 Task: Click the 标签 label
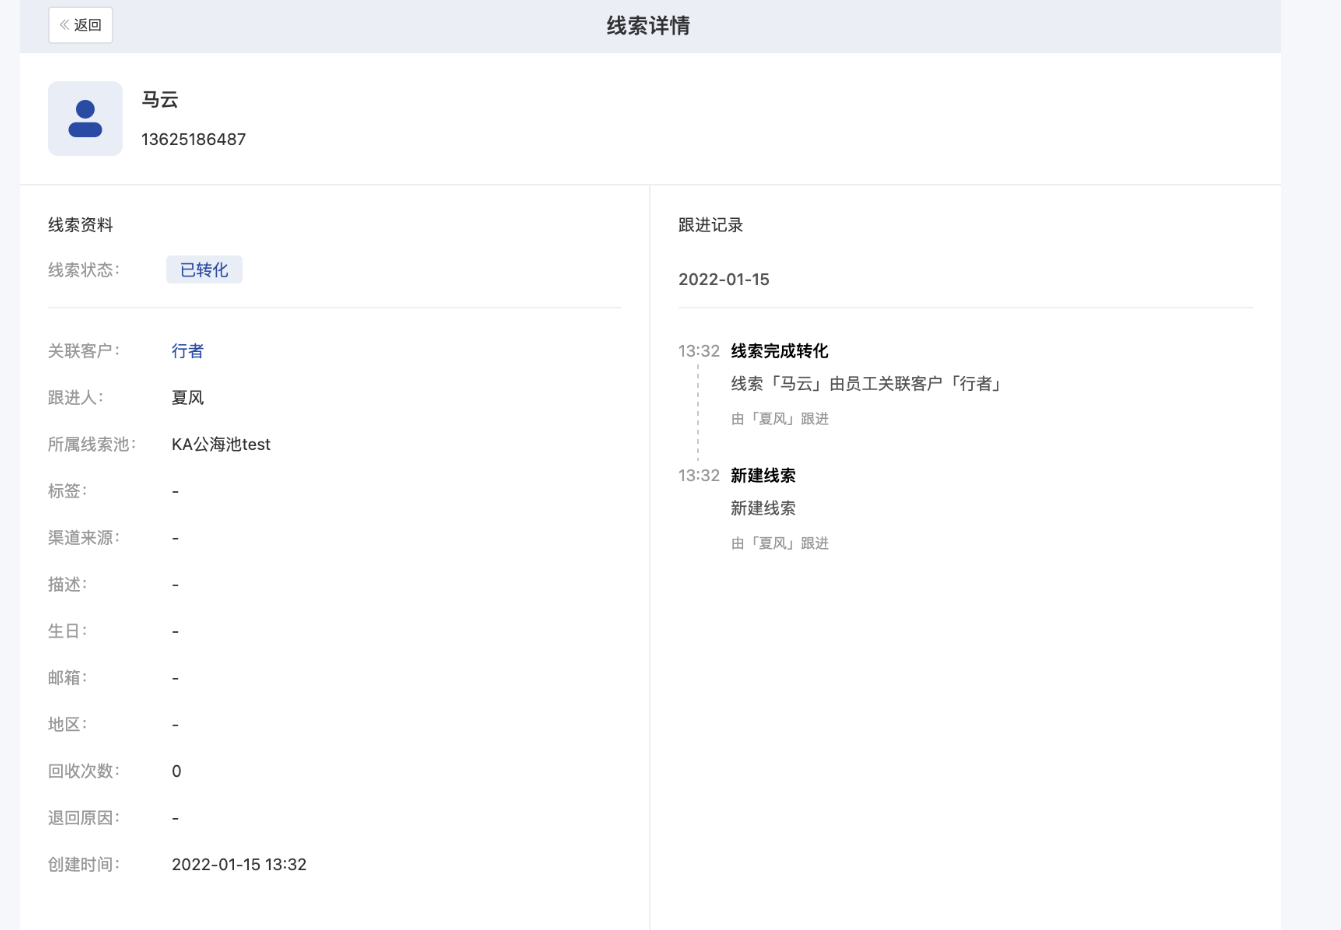(68, 491)
